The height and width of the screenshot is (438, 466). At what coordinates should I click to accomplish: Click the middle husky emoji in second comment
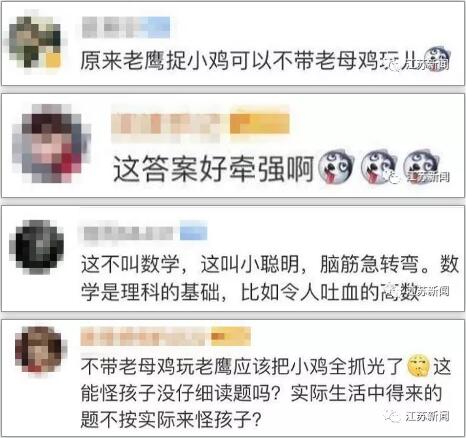tap(379, 166)
